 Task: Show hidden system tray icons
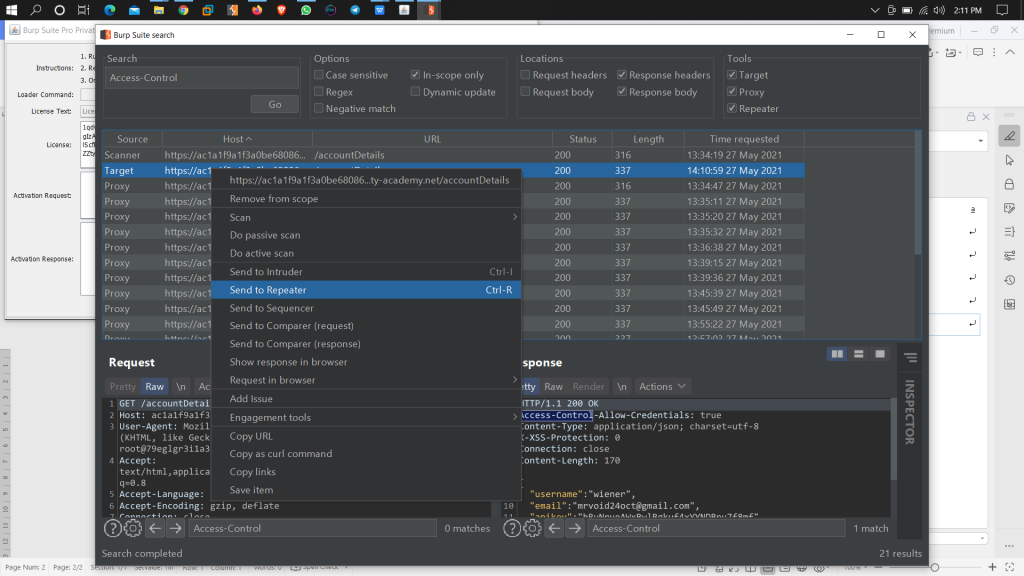(x=875, y=10)
